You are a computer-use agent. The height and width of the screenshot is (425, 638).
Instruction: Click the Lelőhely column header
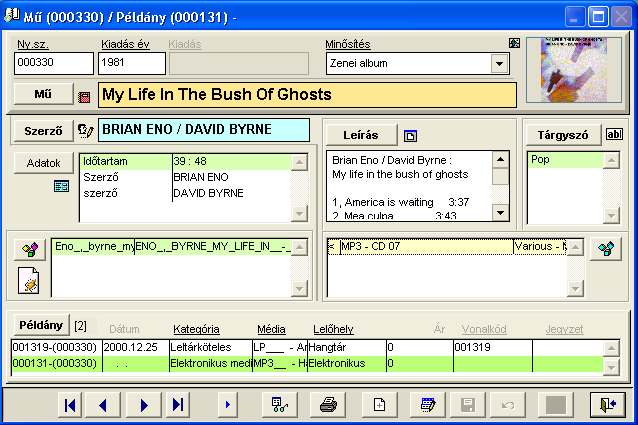(333, 329)
